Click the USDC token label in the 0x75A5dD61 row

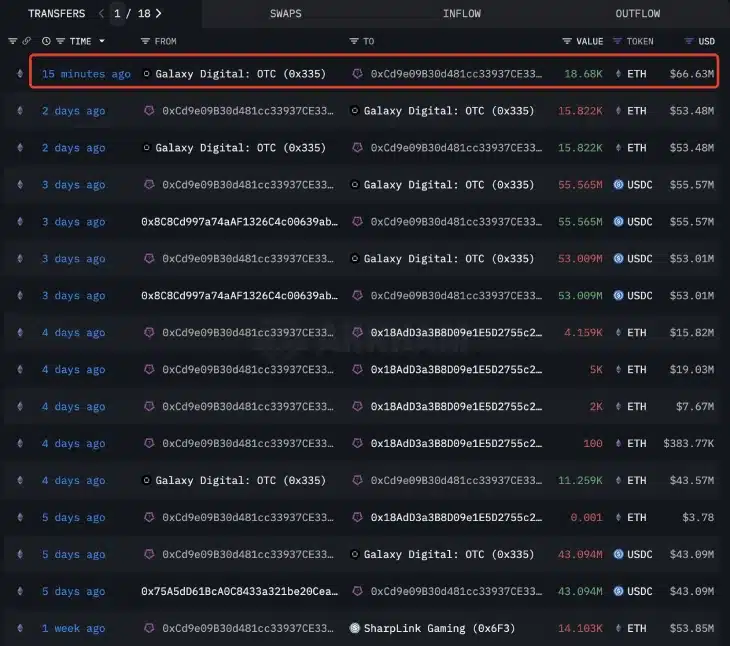click(x=640, y=591)
